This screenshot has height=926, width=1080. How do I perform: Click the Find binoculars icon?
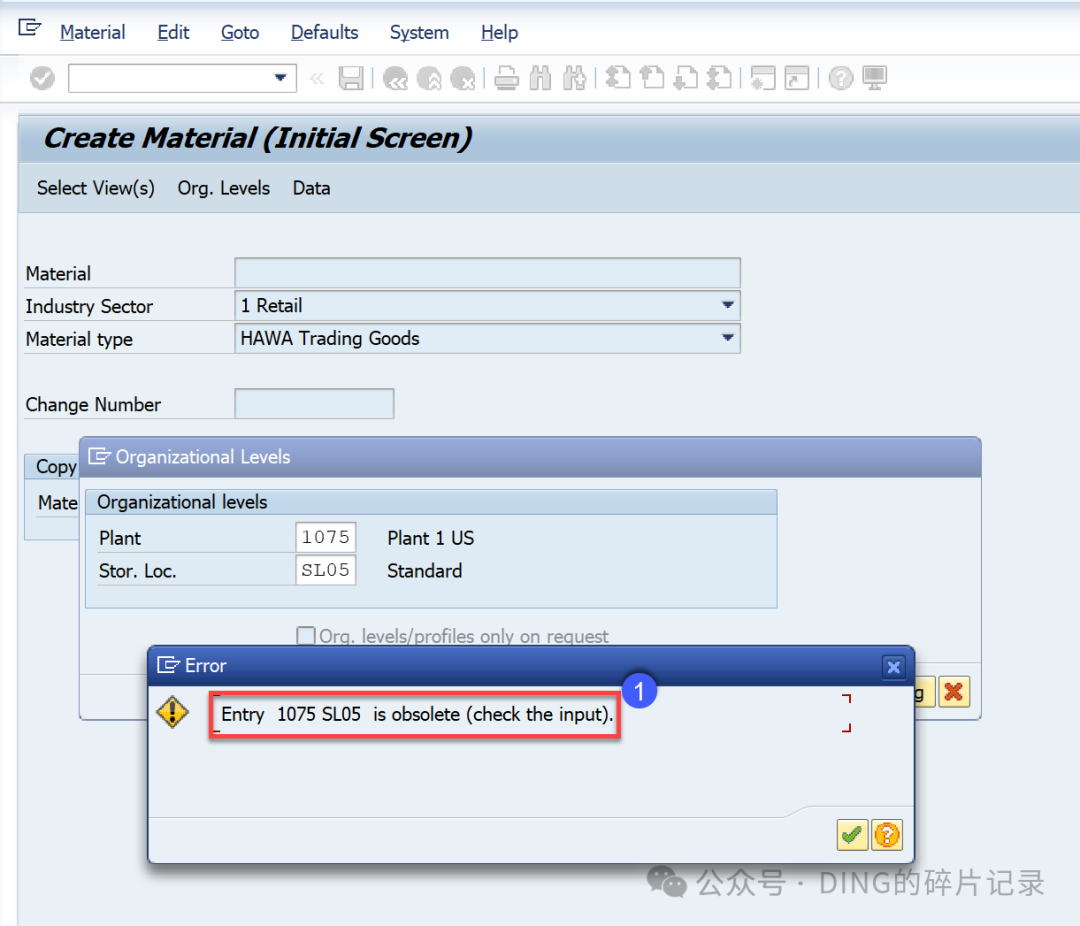tap(541, 78)
